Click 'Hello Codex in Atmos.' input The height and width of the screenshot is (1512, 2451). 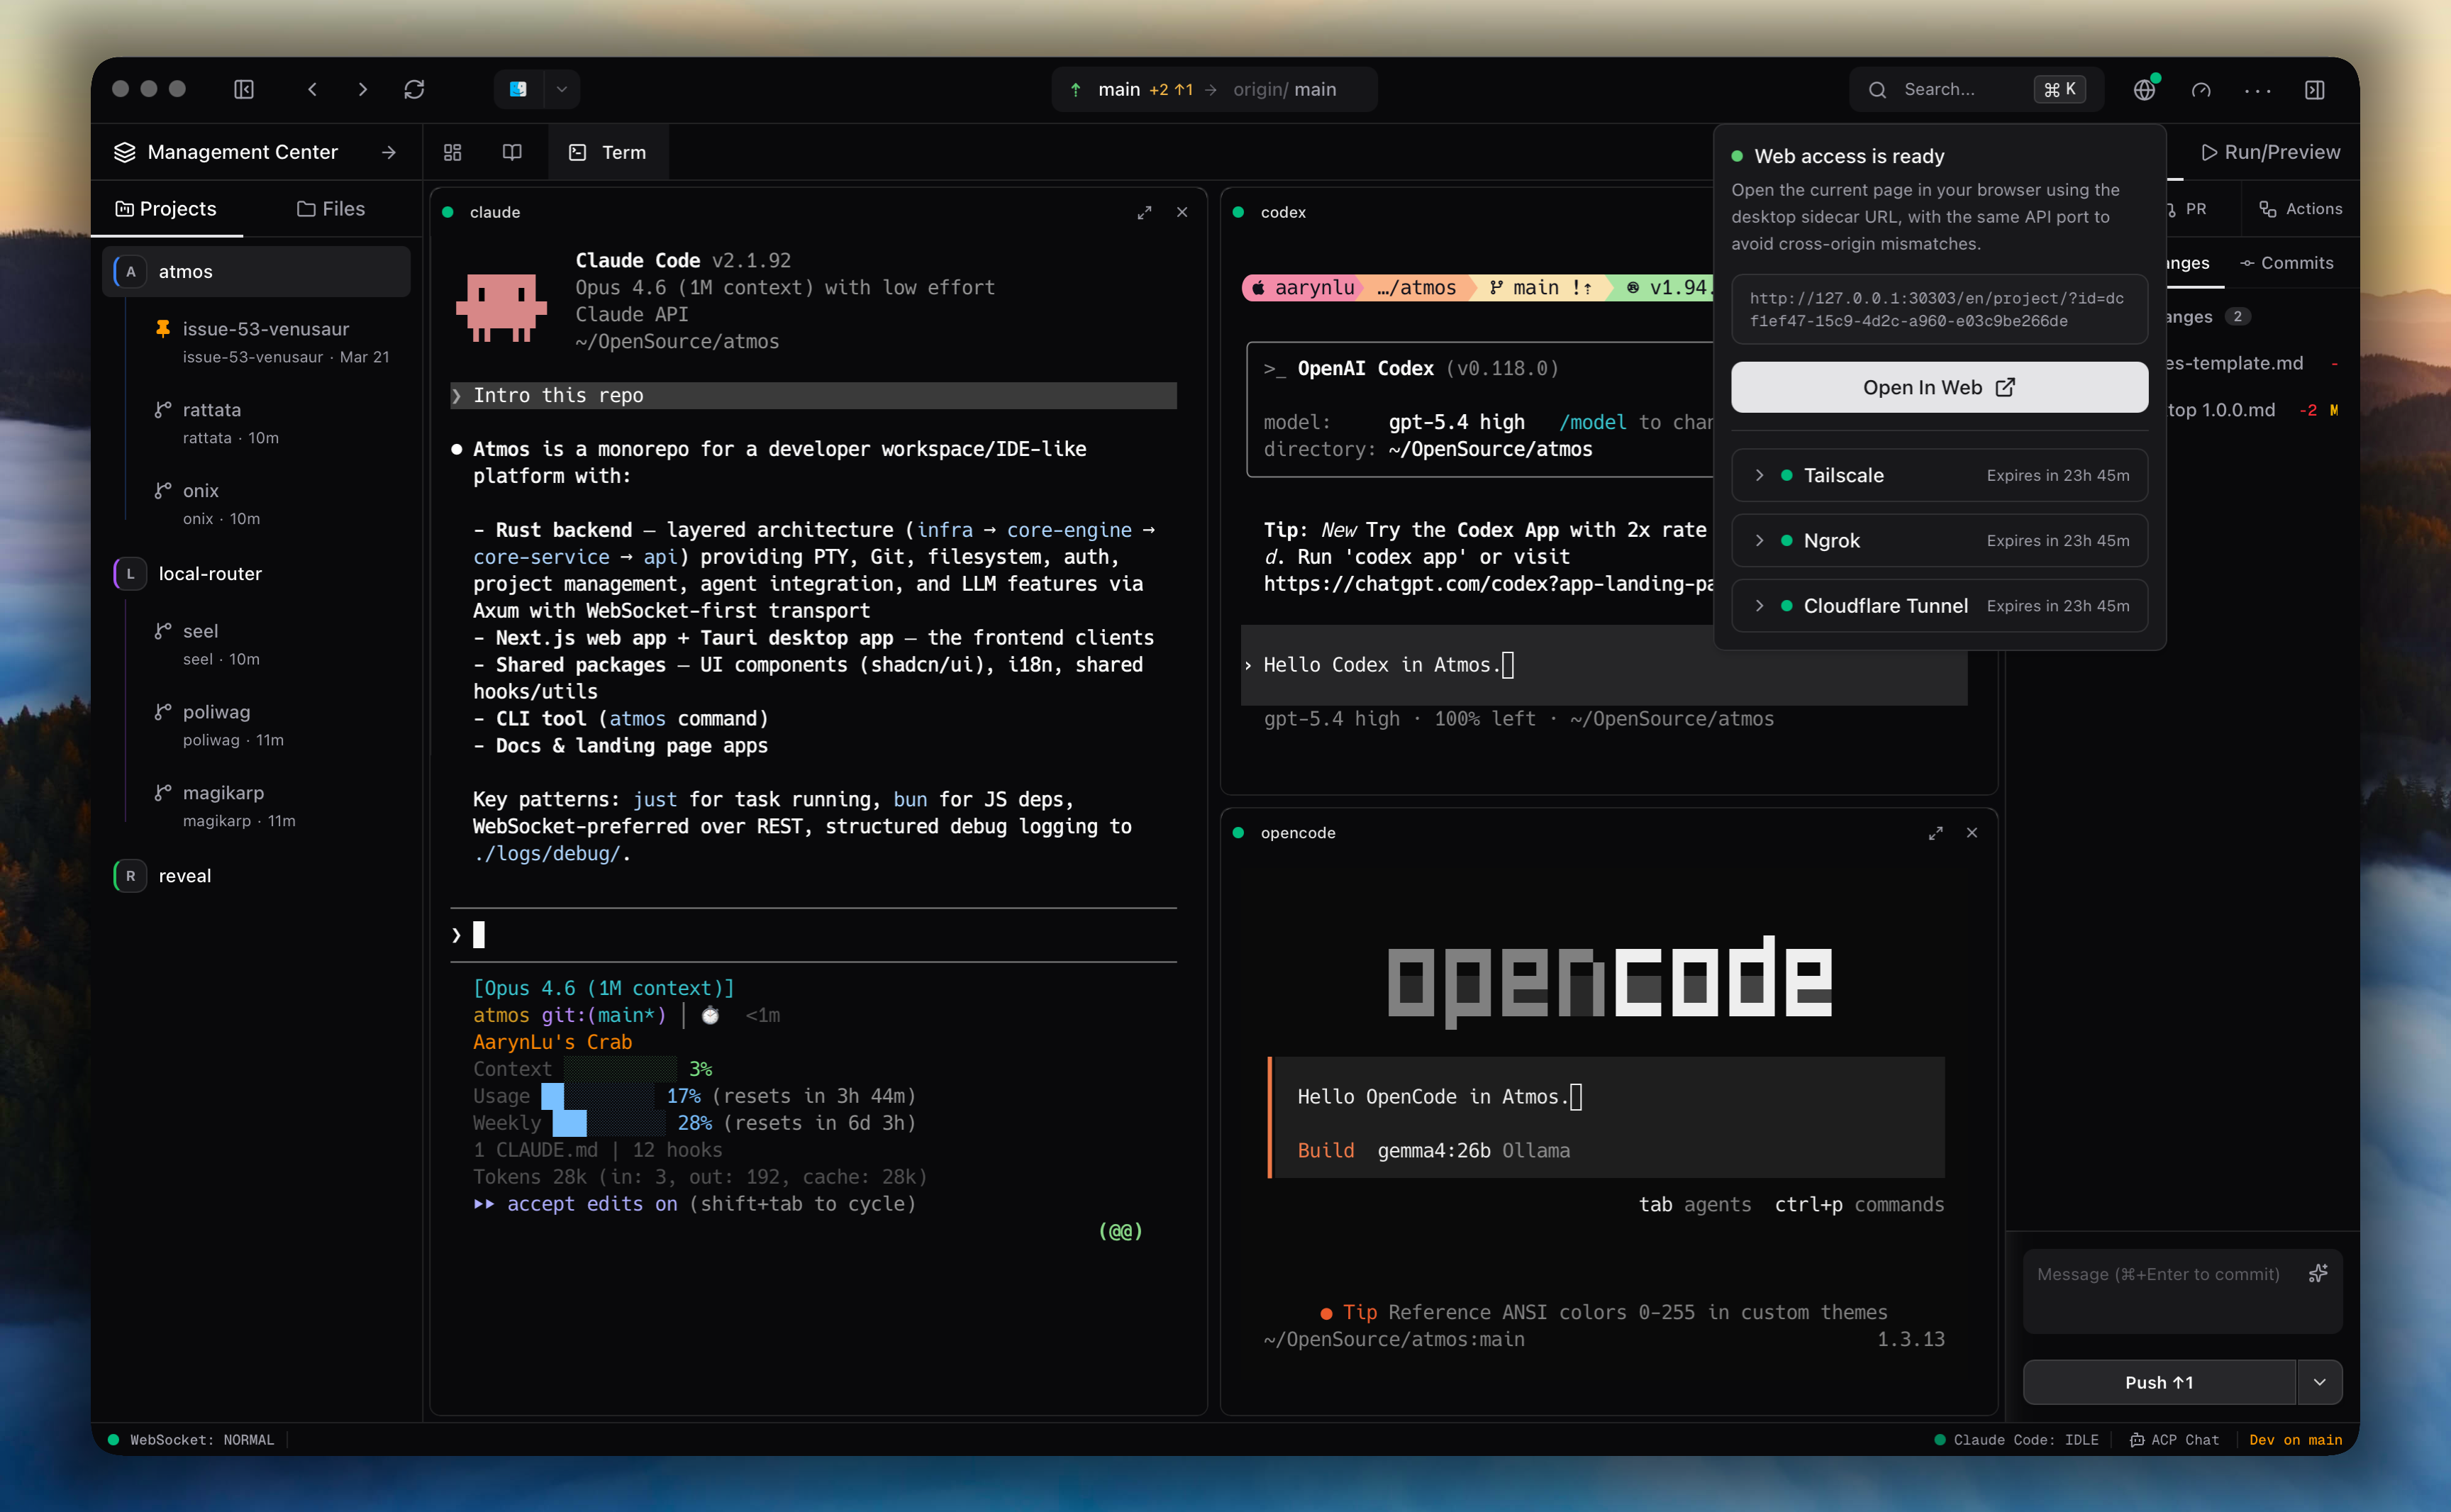click(x=1604, y=665)
